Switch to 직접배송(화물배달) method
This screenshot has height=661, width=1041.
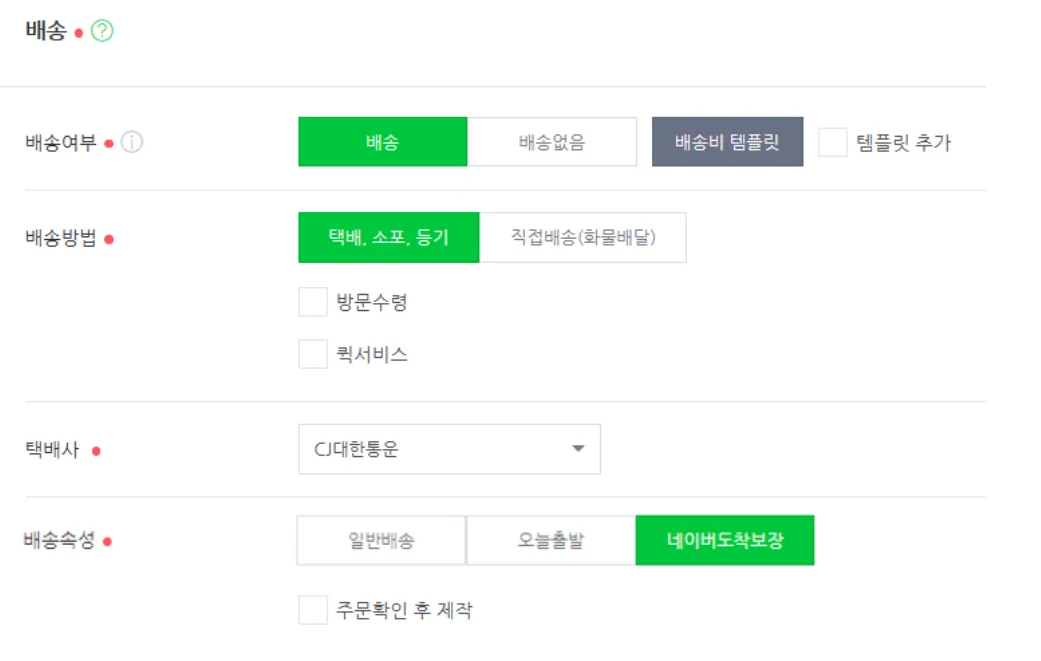[x=583, y=238]
